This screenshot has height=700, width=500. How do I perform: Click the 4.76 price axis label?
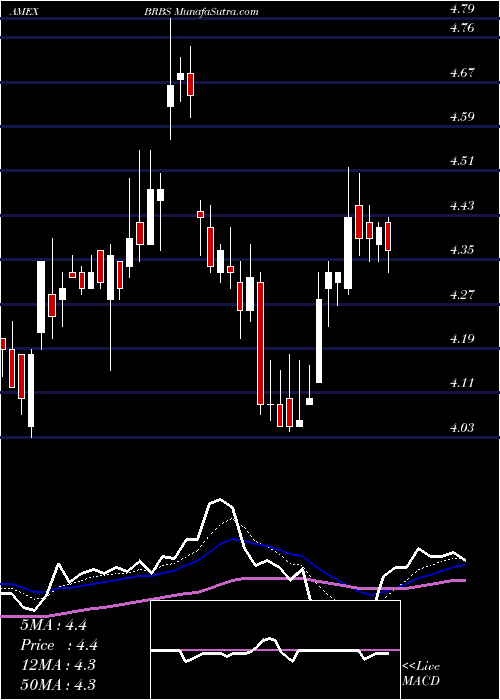click(461, 28)
